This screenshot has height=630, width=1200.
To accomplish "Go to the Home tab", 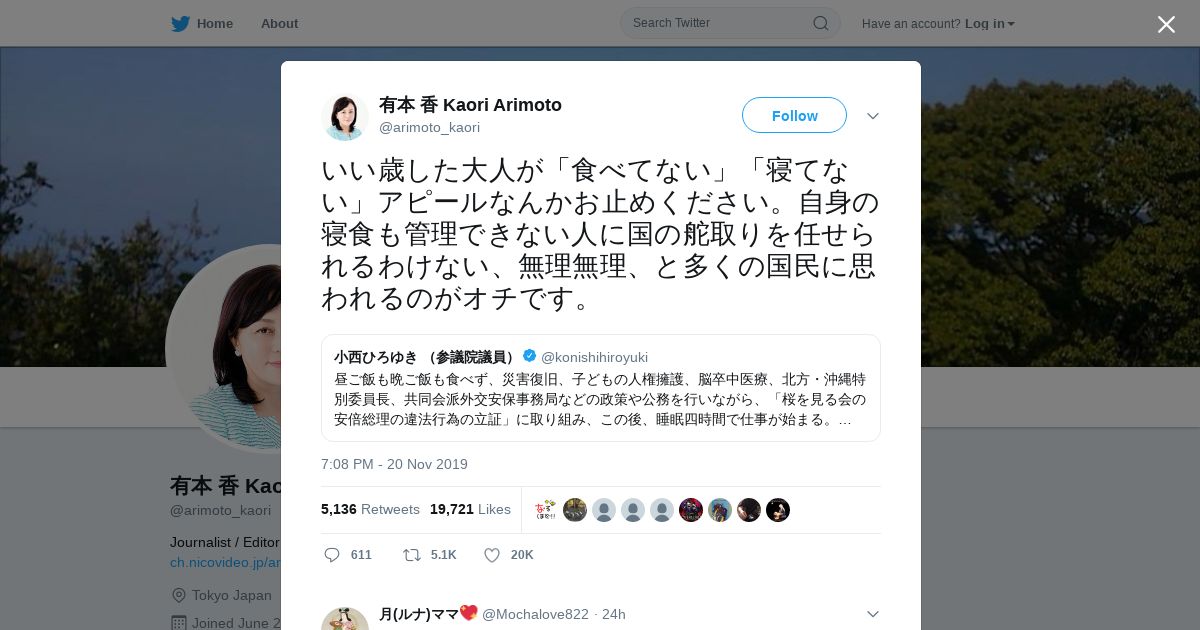I will pos(202,23).
